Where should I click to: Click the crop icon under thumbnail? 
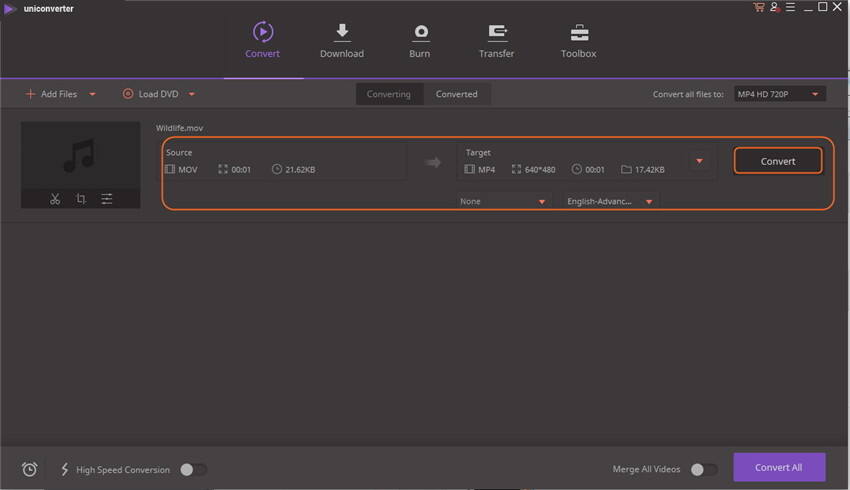[x=81, y=199]
